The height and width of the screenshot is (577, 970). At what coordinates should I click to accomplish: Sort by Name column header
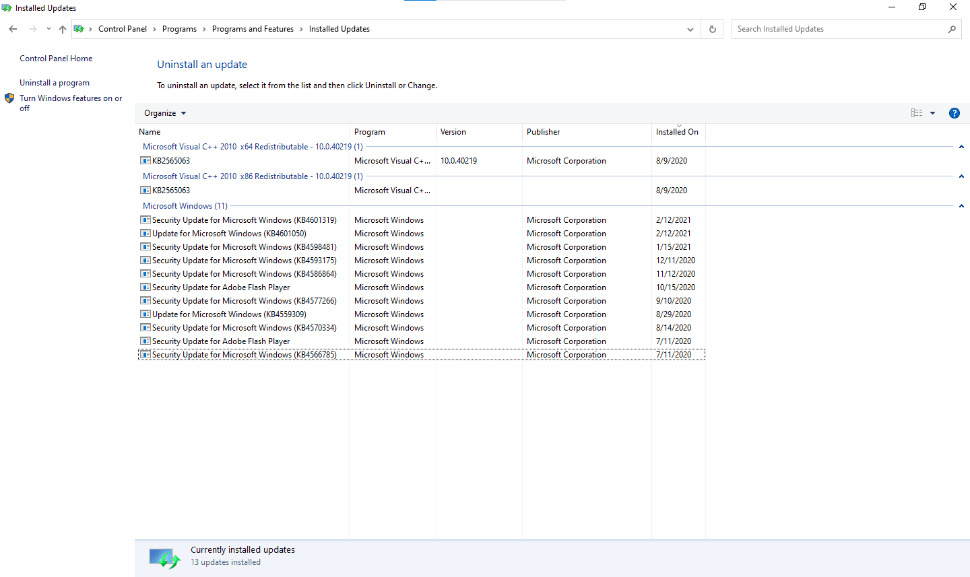coord(242,132)
